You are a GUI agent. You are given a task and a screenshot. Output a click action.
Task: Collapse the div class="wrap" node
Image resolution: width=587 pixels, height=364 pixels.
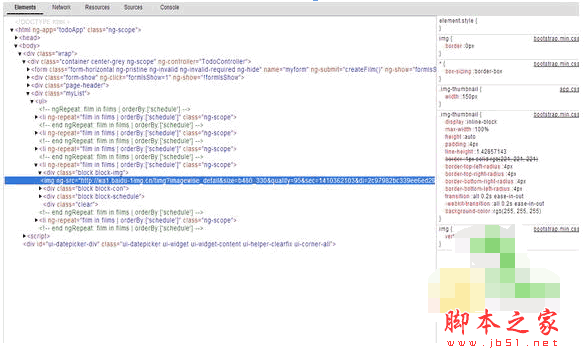(x=20, y=54)
